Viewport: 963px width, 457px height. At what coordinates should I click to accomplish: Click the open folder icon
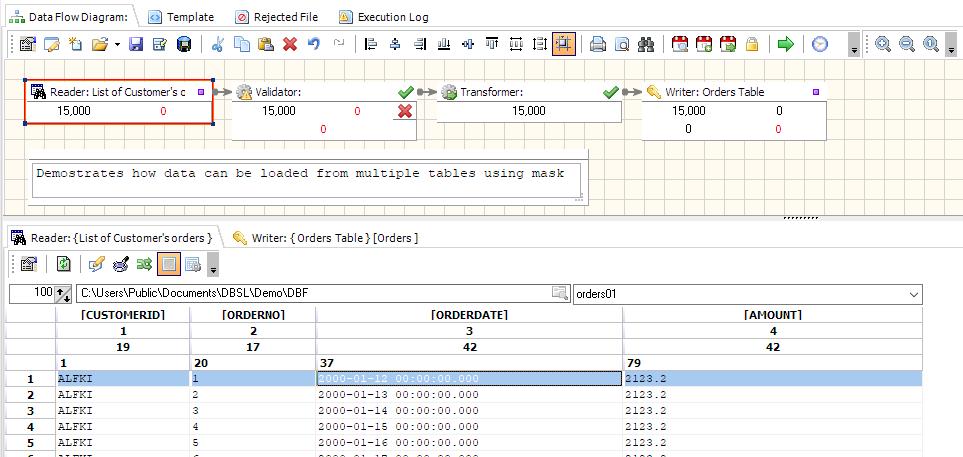tap(99, 44)
